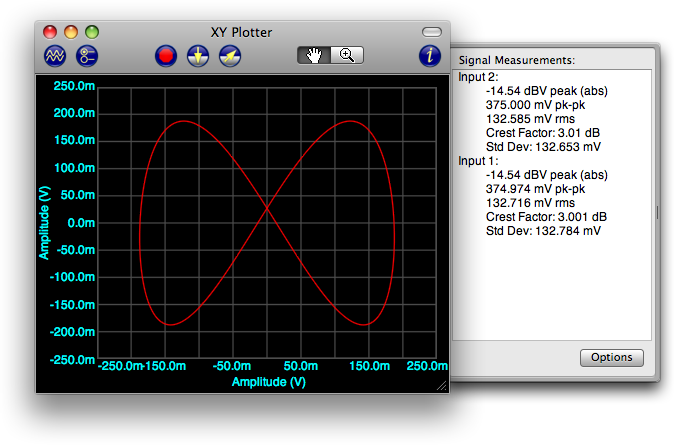The height and width of the screenshot is (446, 693).
Task: Click the 'Input 1:' measurement heading
Action: [x=478, y=161]
